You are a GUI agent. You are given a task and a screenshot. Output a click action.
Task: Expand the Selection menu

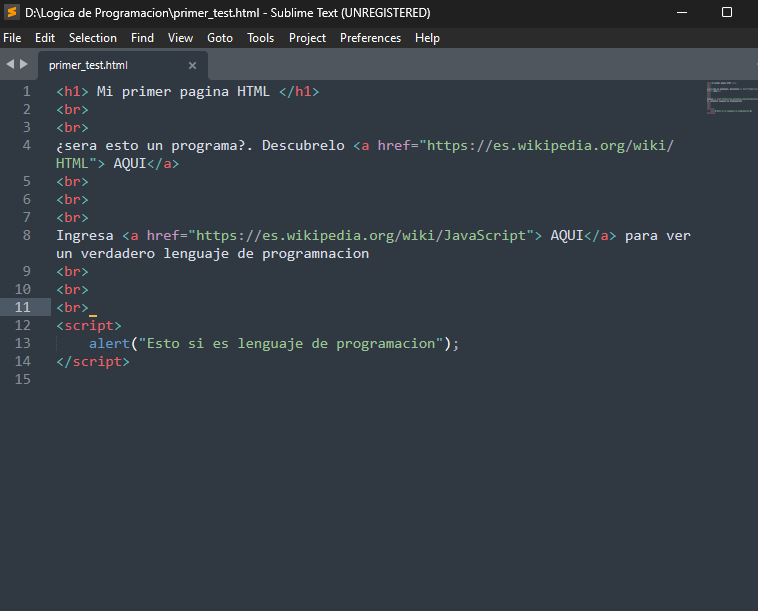click(x=93, y=38)
